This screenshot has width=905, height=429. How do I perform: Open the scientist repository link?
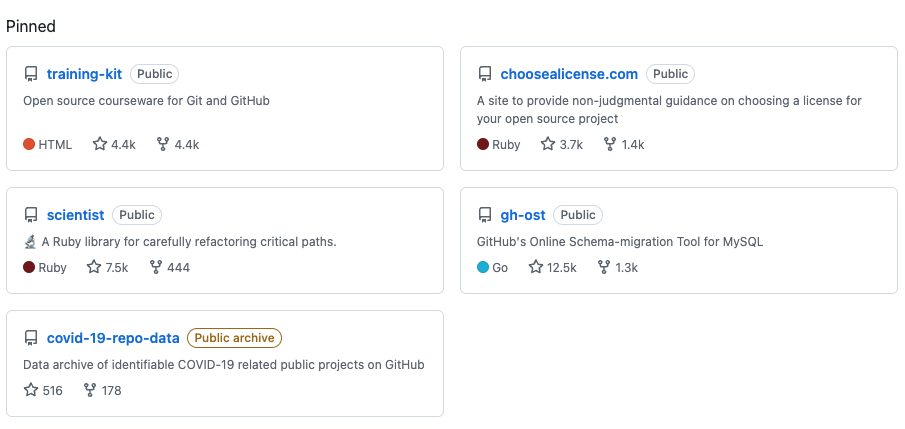tap(76, 215)
